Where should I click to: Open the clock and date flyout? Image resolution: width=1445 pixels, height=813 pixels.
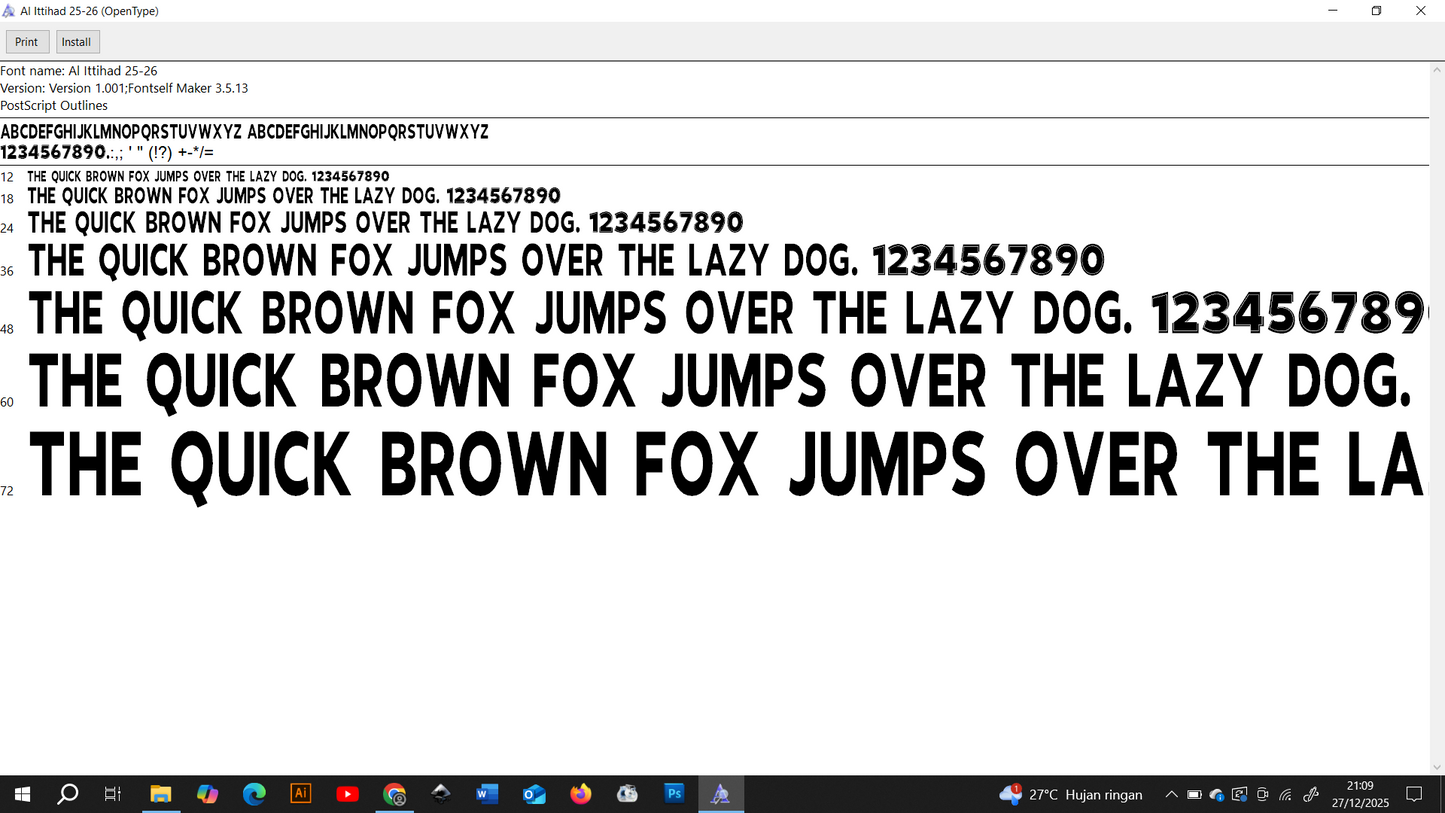pyautogui.click(x=1359, y=795)
